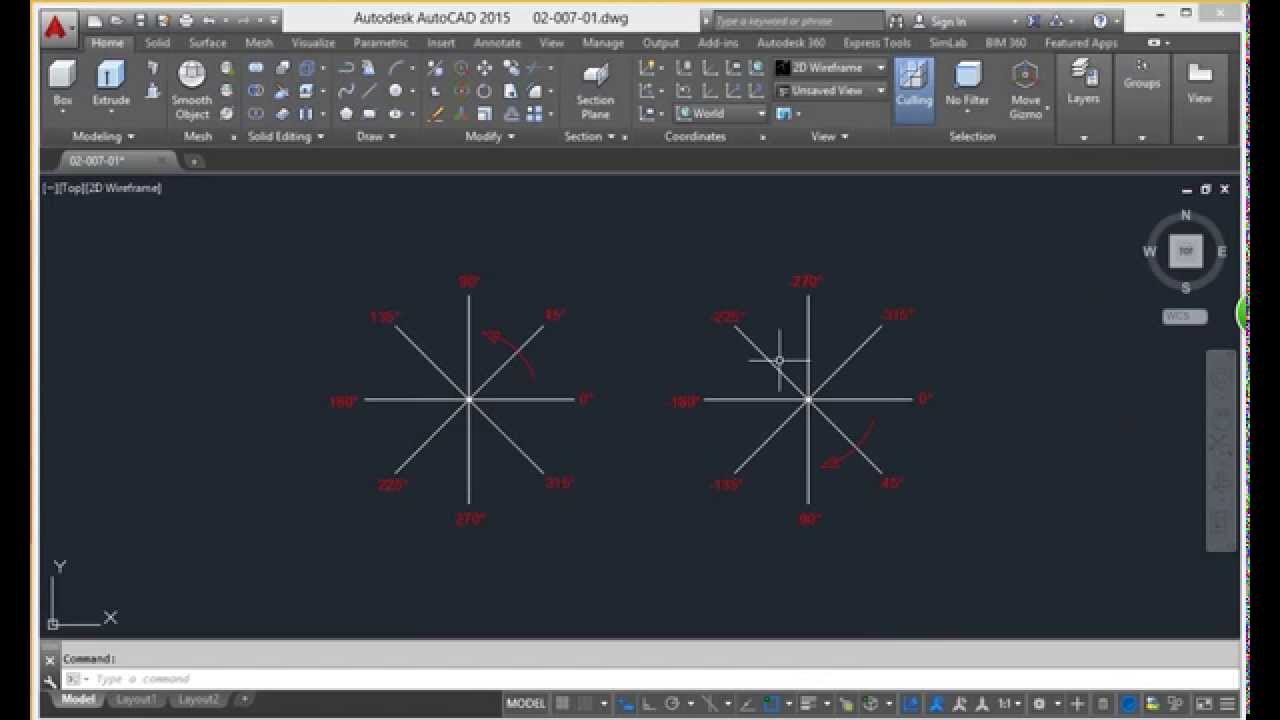The height and width of the screenshot is (720, 1280).
Task: Click the add layout plus button
Action: click(244, 700)
